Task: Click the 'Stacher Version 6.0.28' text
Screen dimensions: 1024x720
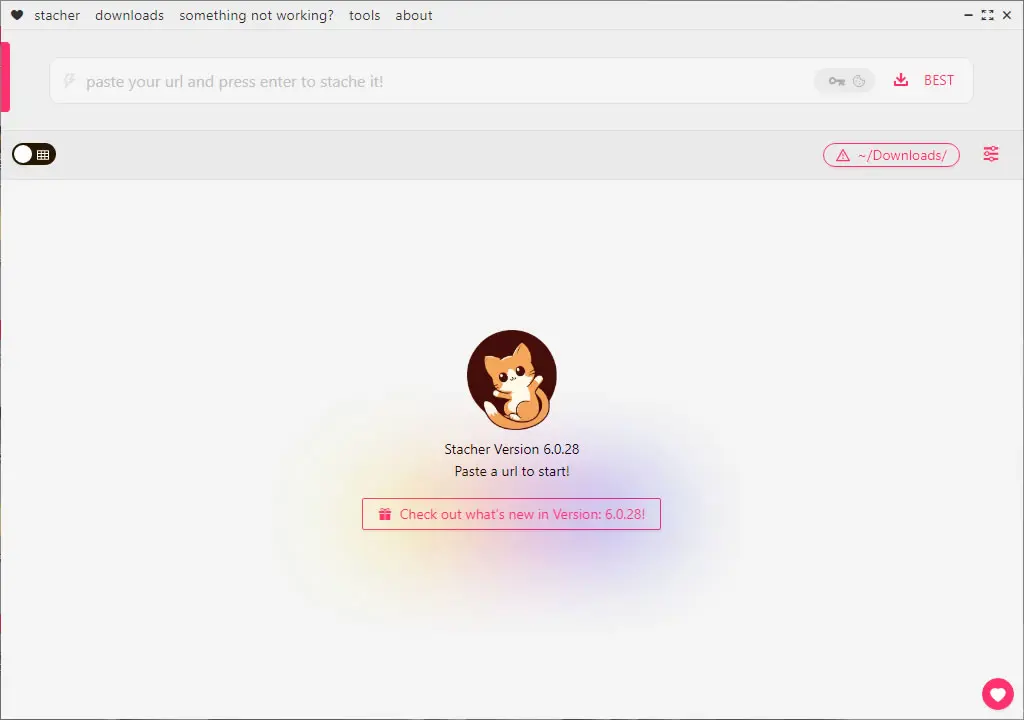Action: (x=511, y=449)
